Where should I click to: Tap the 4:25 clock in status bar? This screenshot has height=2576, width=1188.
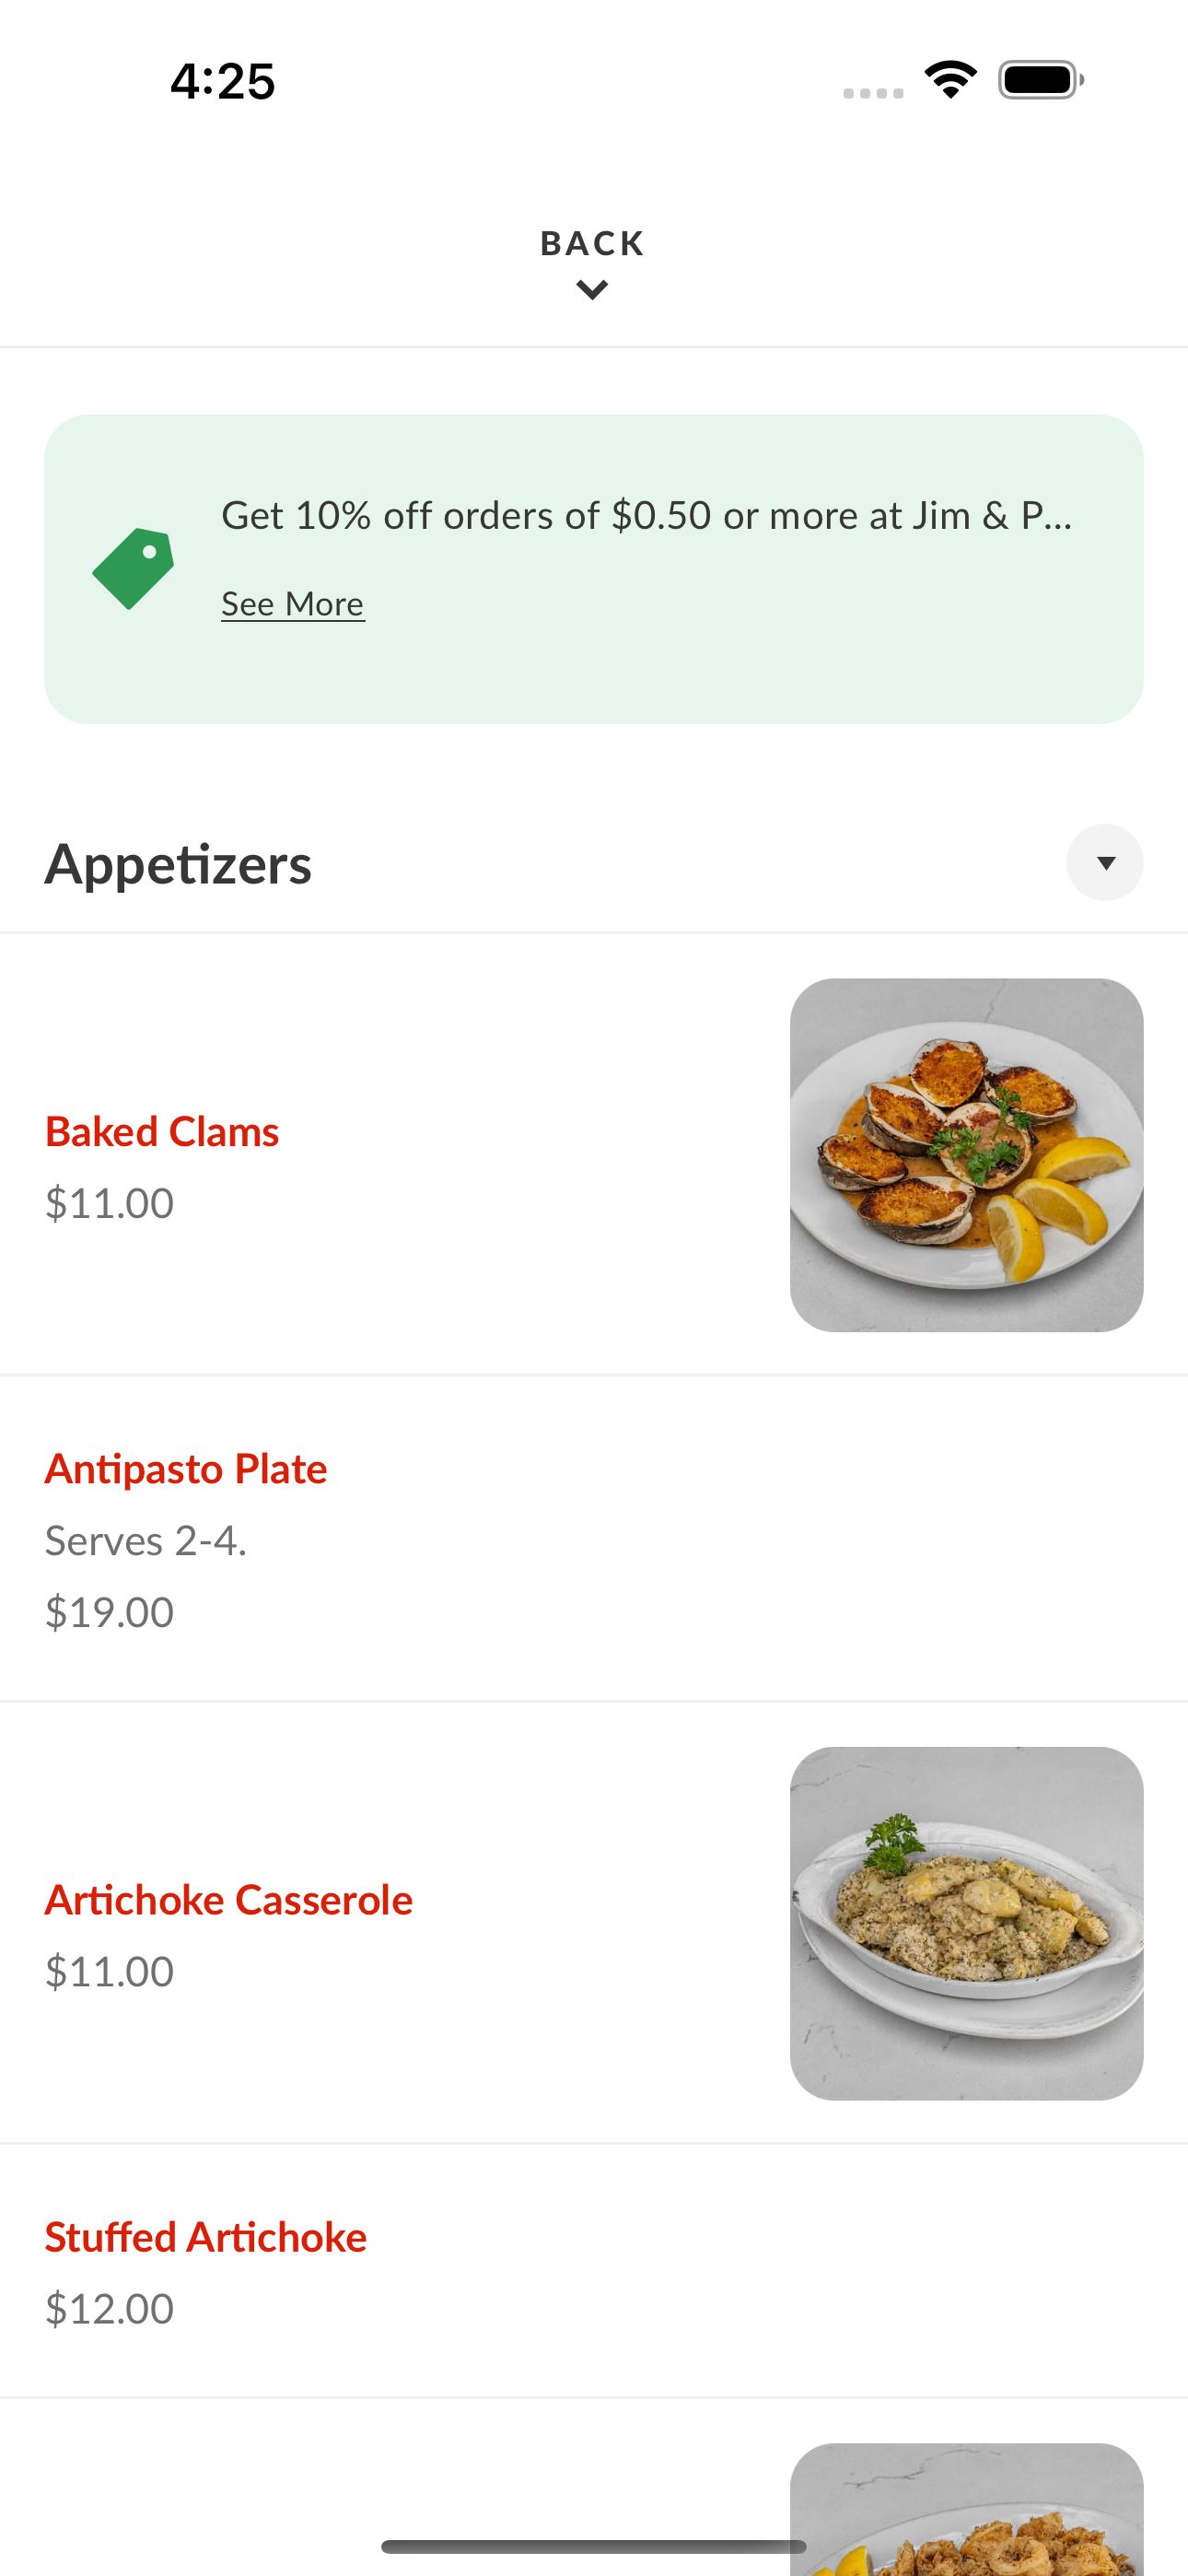(x=222, y=81)
